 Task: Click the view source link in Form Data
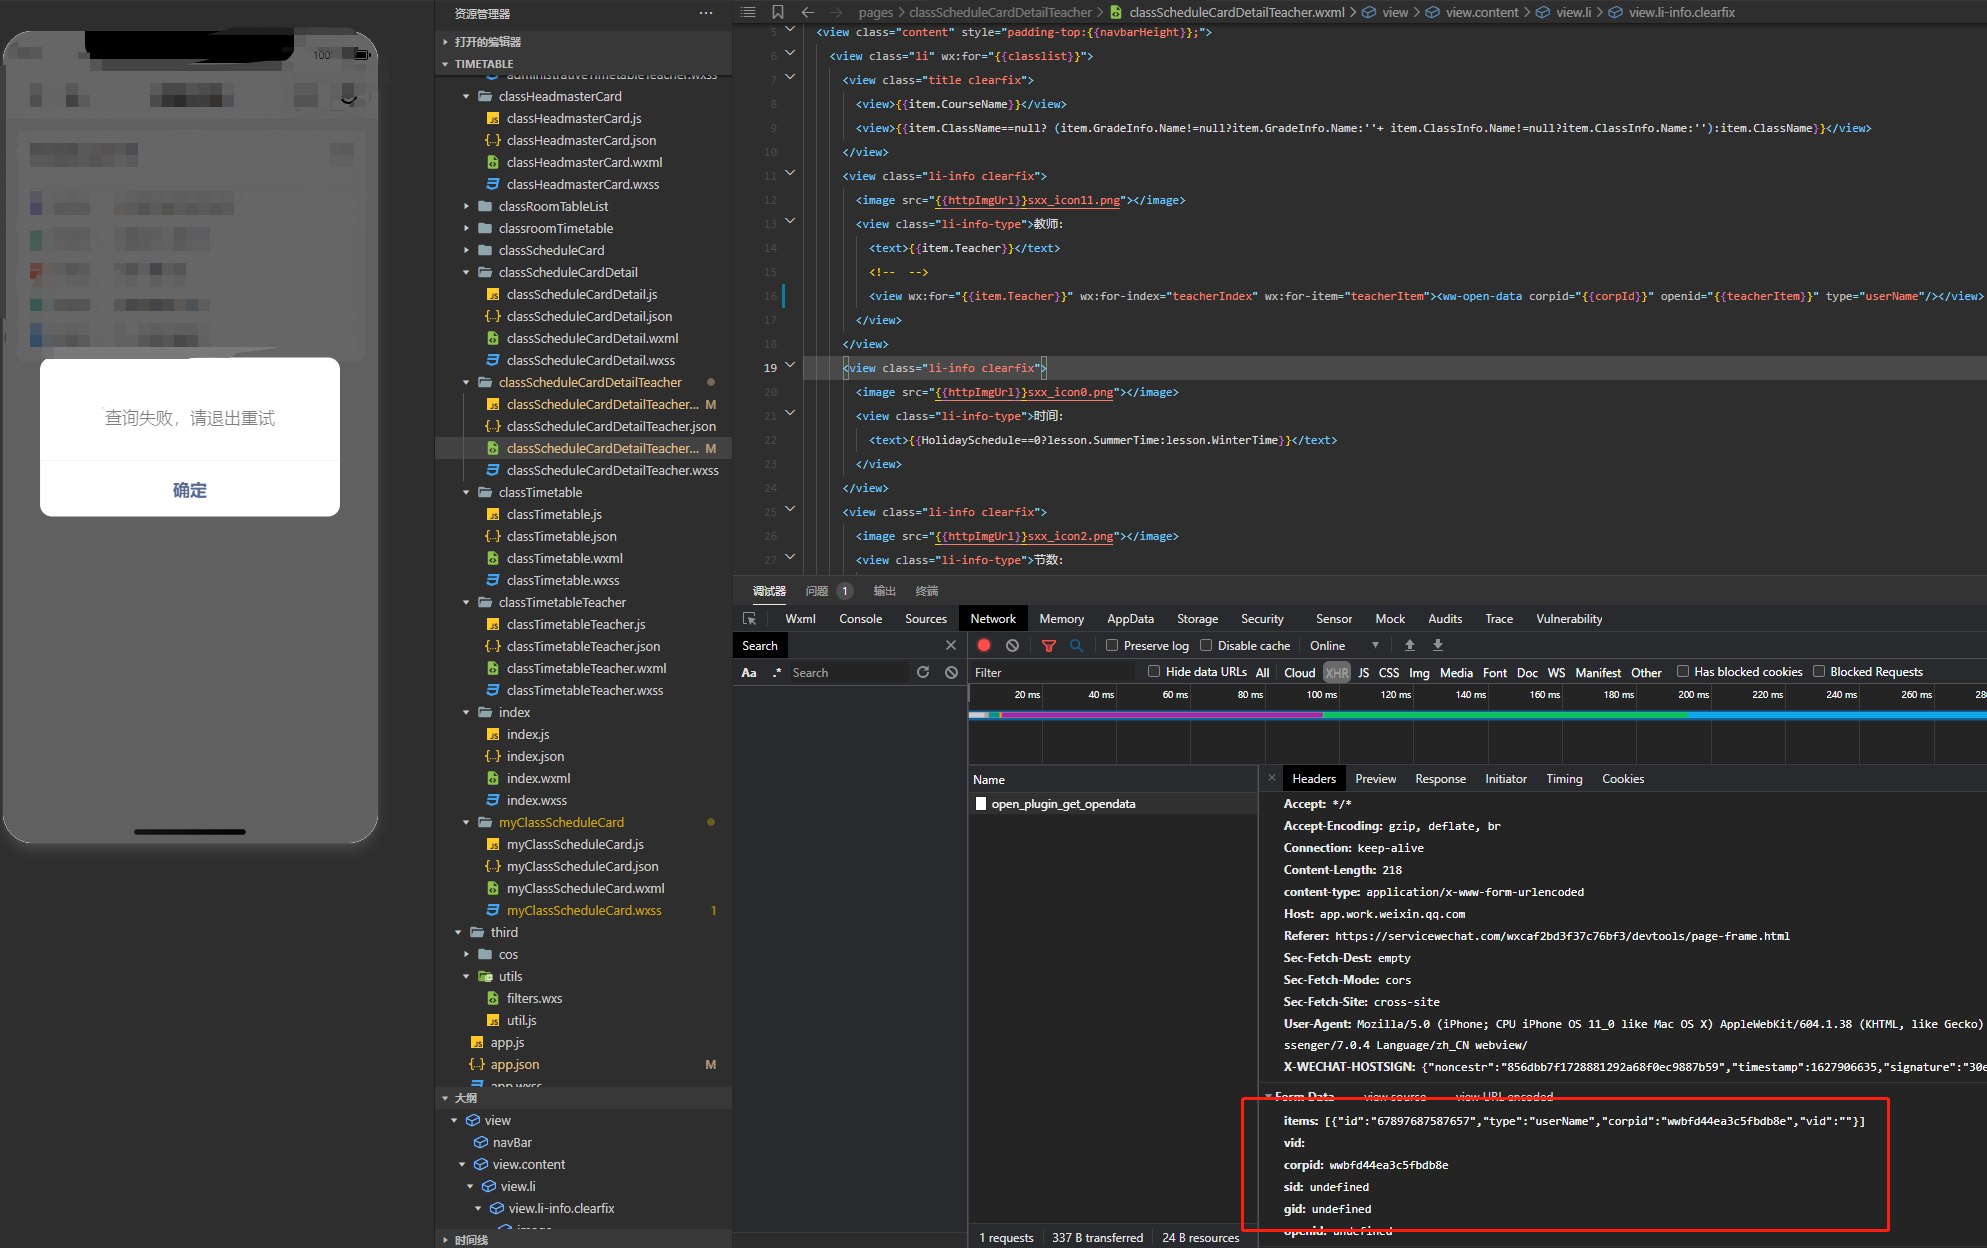pyautogui.click(x=1394, y=1097)
